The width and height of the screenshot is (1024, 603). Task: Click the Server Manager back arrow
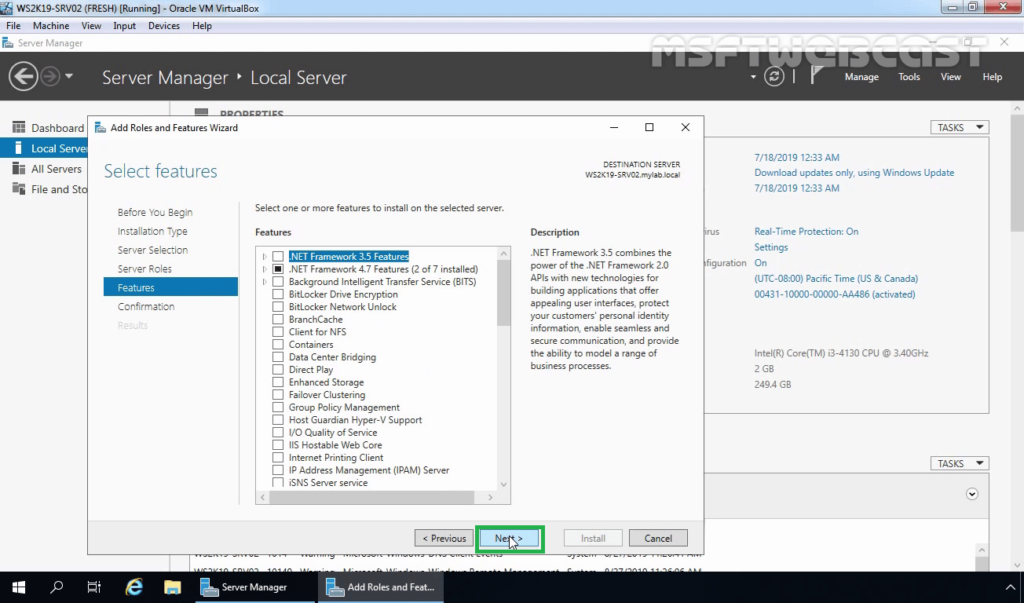tap(24, 76)
